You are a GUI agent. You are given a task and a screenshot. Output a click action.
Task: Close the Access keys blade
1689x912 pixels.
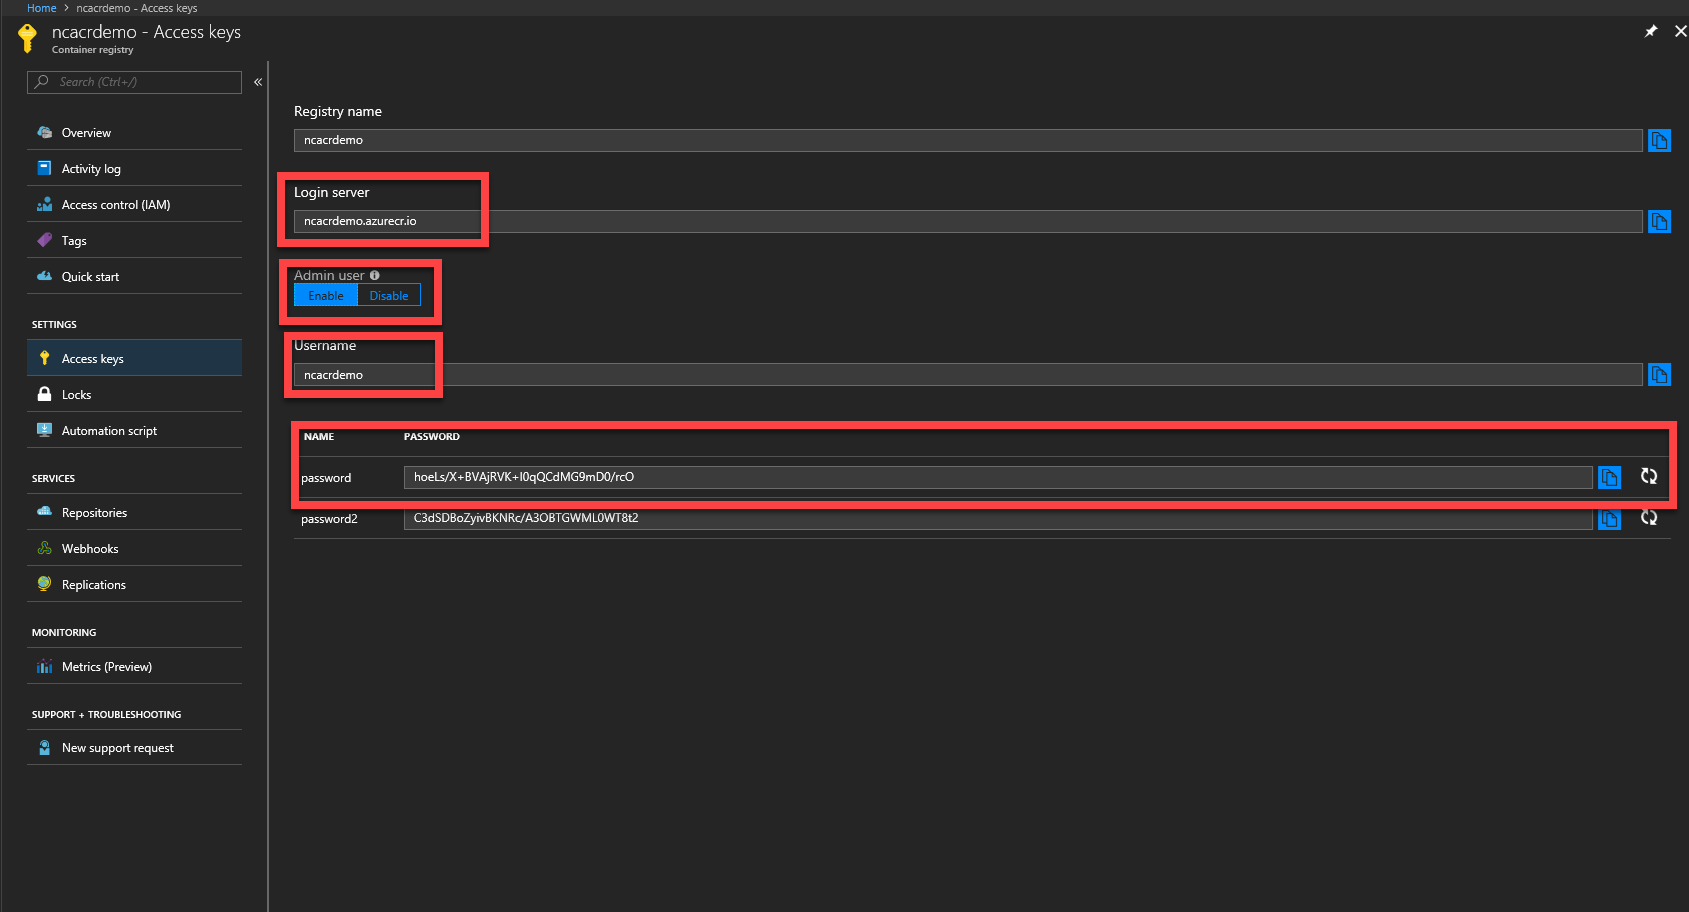coord(1681,31)
